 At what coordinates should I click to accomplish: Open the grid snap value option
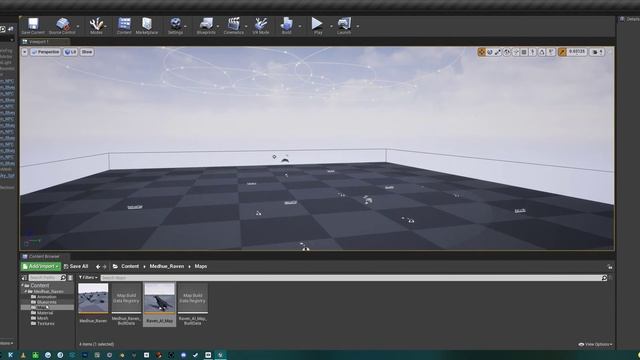click(533, 52)
